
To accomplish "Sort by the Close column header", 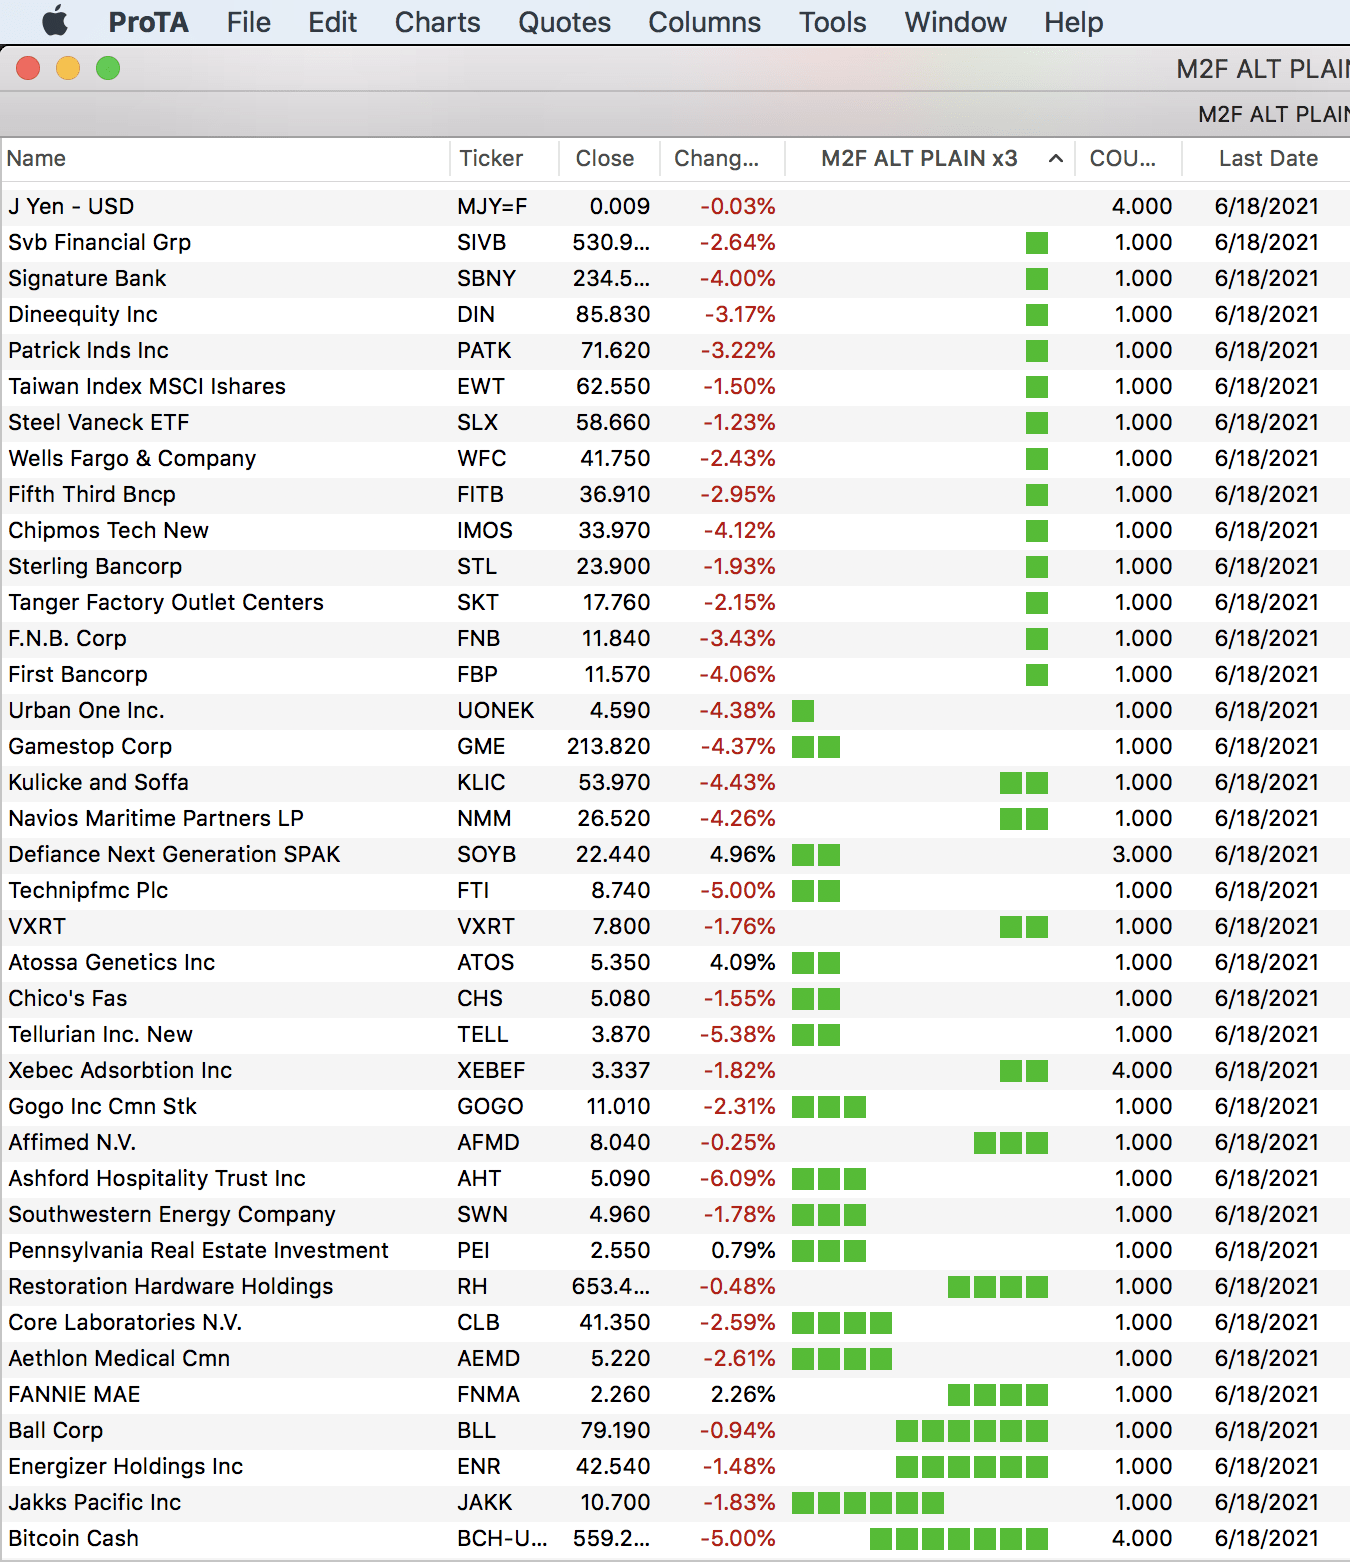I will 609,158.
